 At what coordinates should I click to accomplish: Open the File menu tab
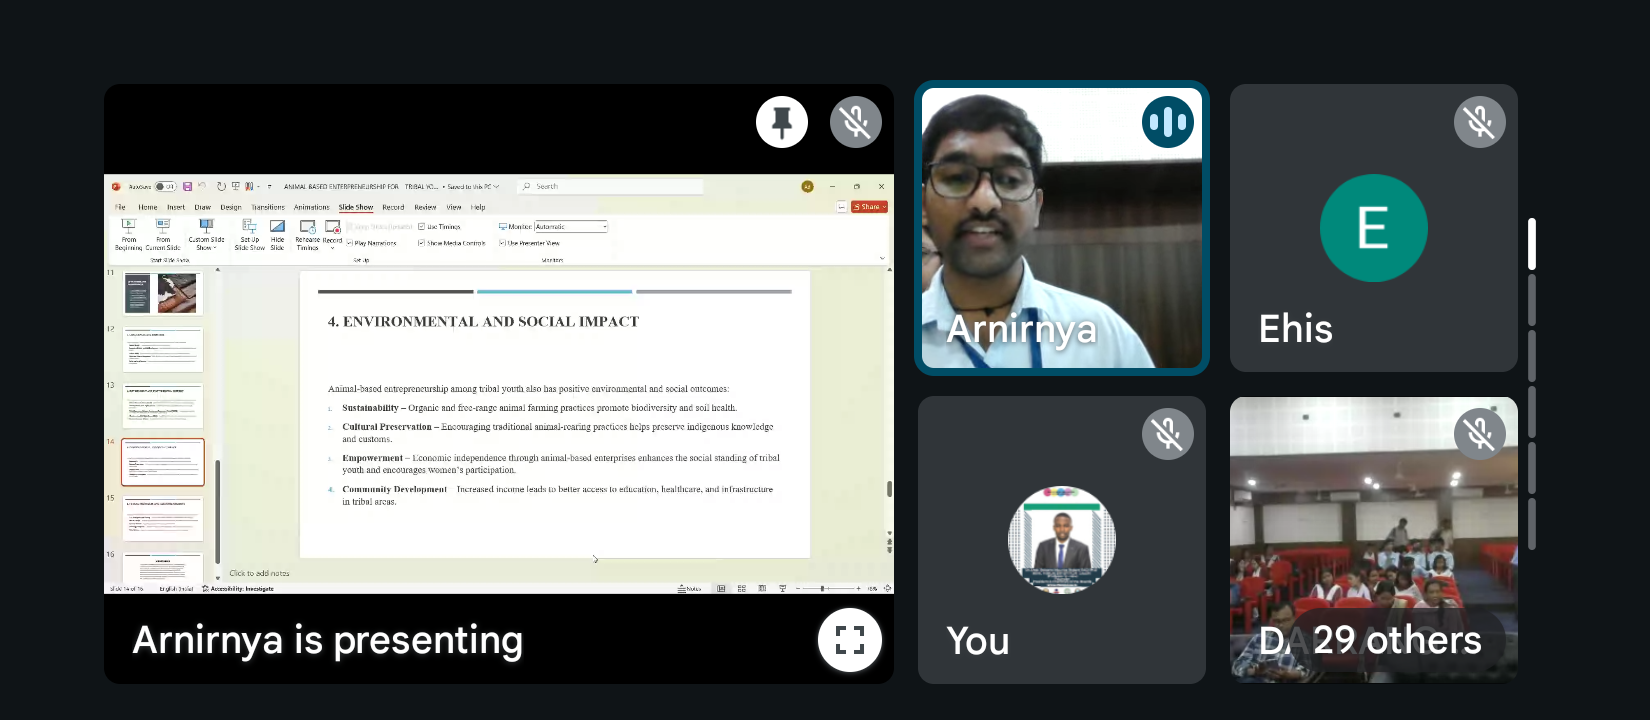pyautogui.click(x=120, y=207)
